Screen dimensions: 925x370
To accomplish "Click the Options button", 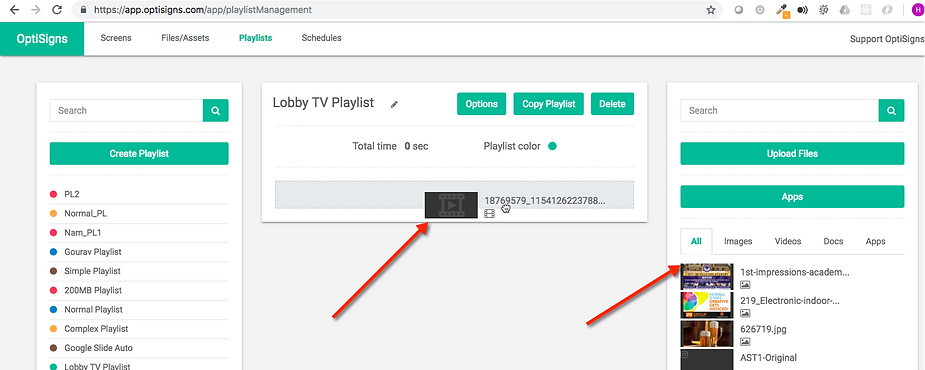I will click(x=481, y=104).
